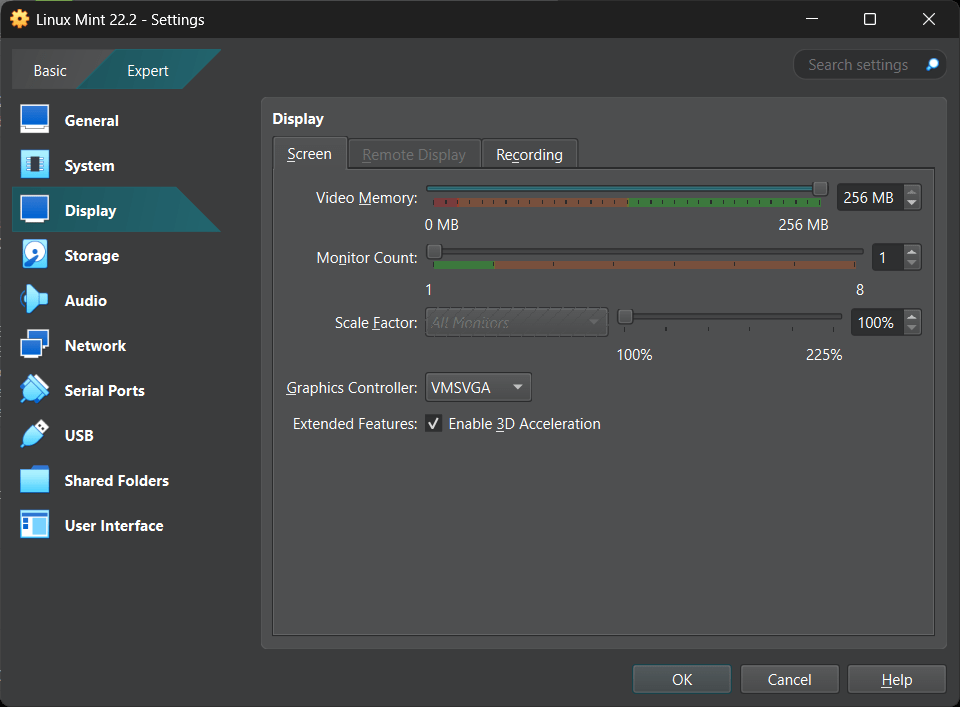This screenshot has height=707, width=960.
Task: Open the USB settings icon
Action: 35,435
